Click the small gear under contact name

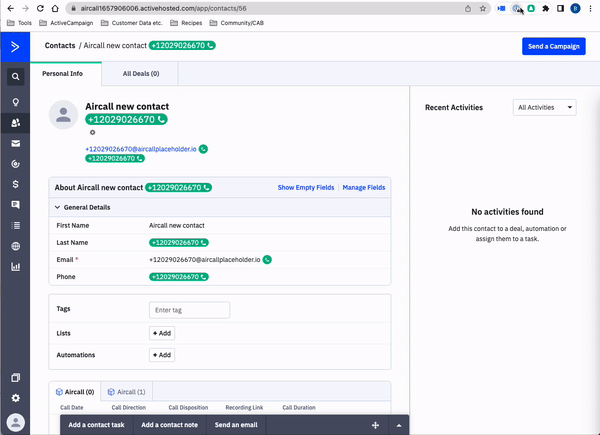(x=92, y=132)
